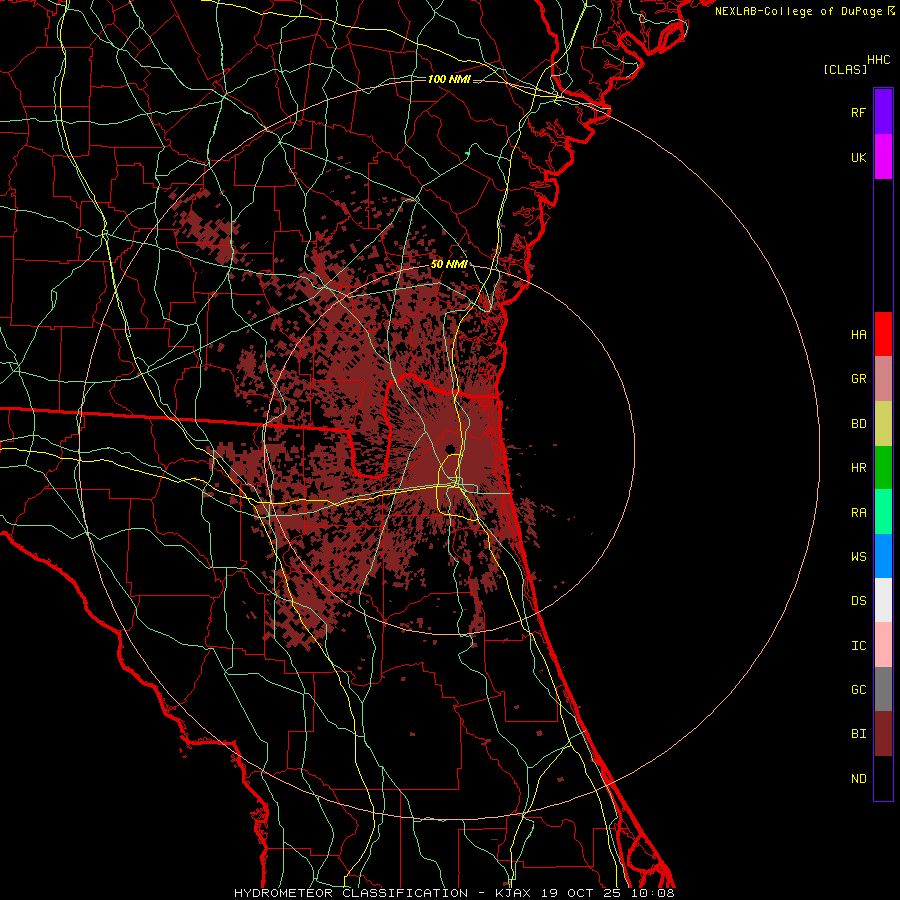This screenshot has width=900, height=900.
Task: Click the 'RA' legend label
Action: 859,513
